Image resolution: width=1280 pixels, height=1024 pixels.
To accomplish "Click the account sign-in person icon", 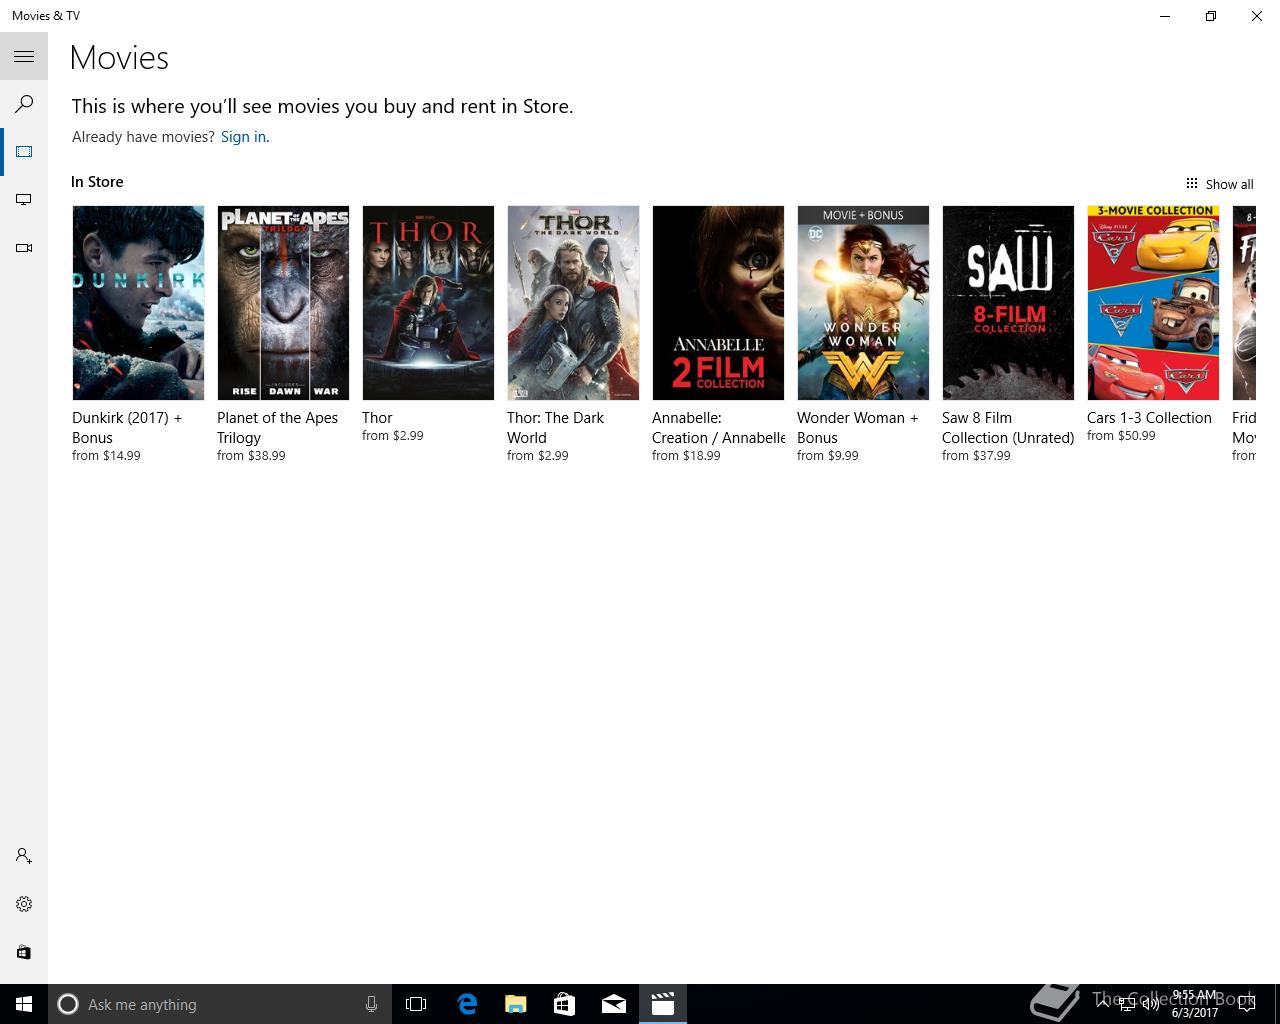I will (24, 856).
